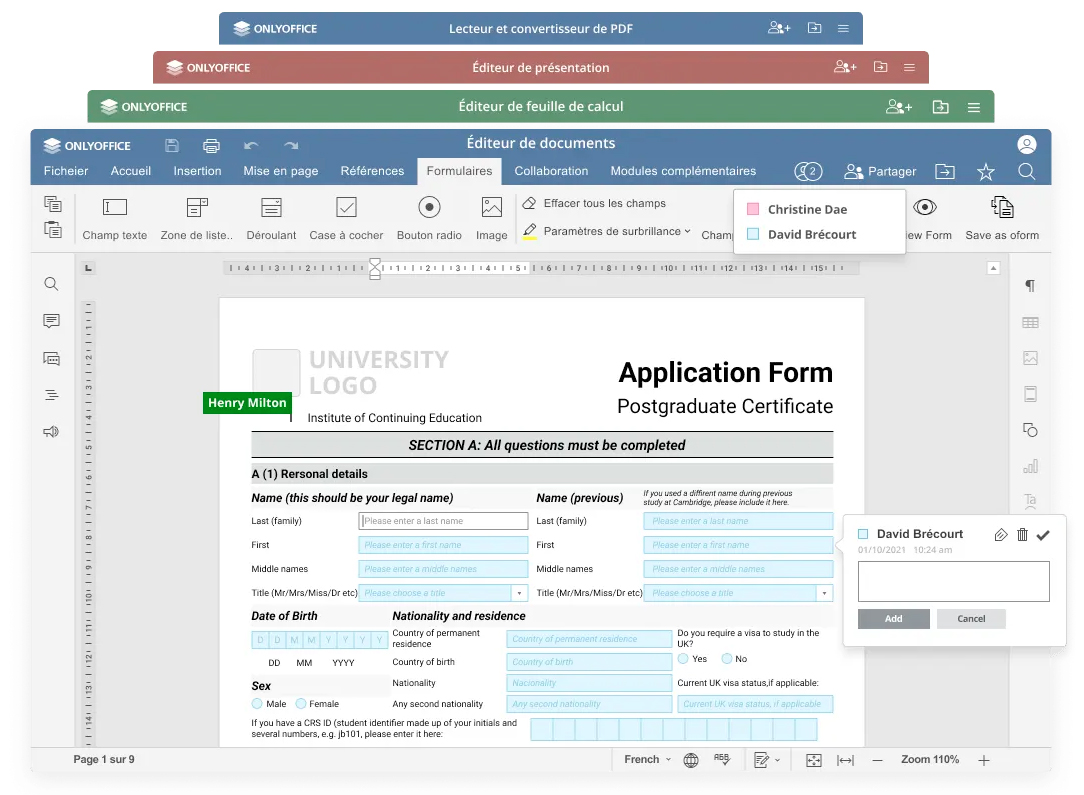Click the Copy icon in the toolbar
1084x795 pixels.
tap(53, 204)
